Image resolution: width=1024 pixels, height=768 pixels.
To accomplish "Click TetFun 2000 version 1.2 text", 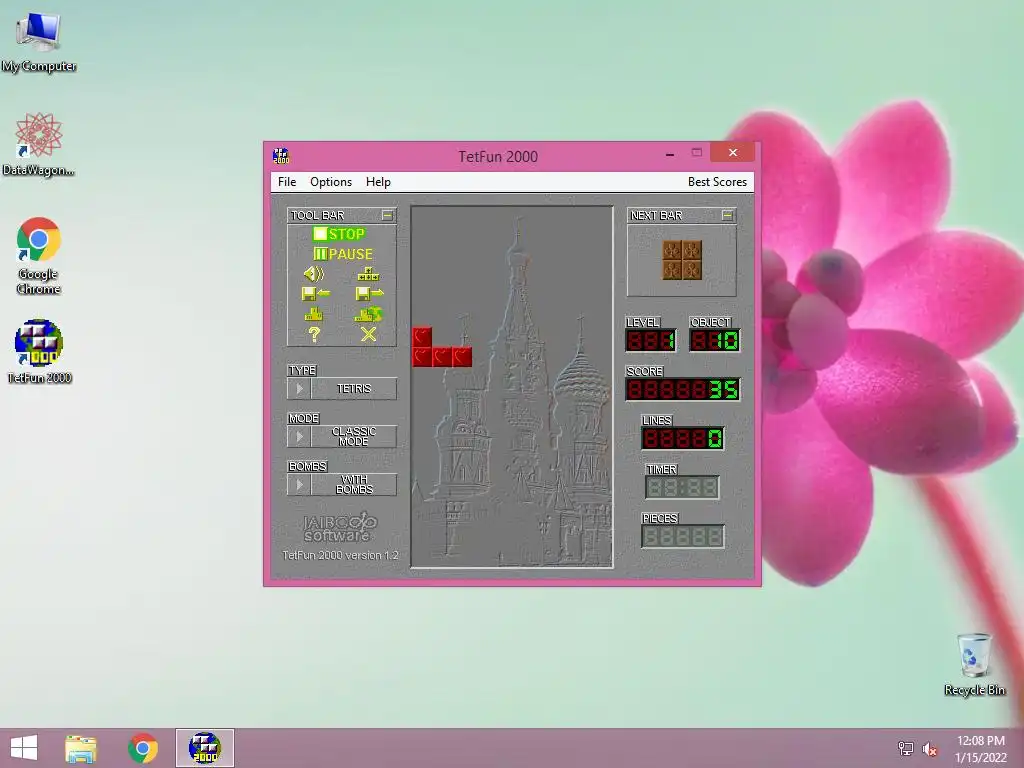I will click(340, 555).
